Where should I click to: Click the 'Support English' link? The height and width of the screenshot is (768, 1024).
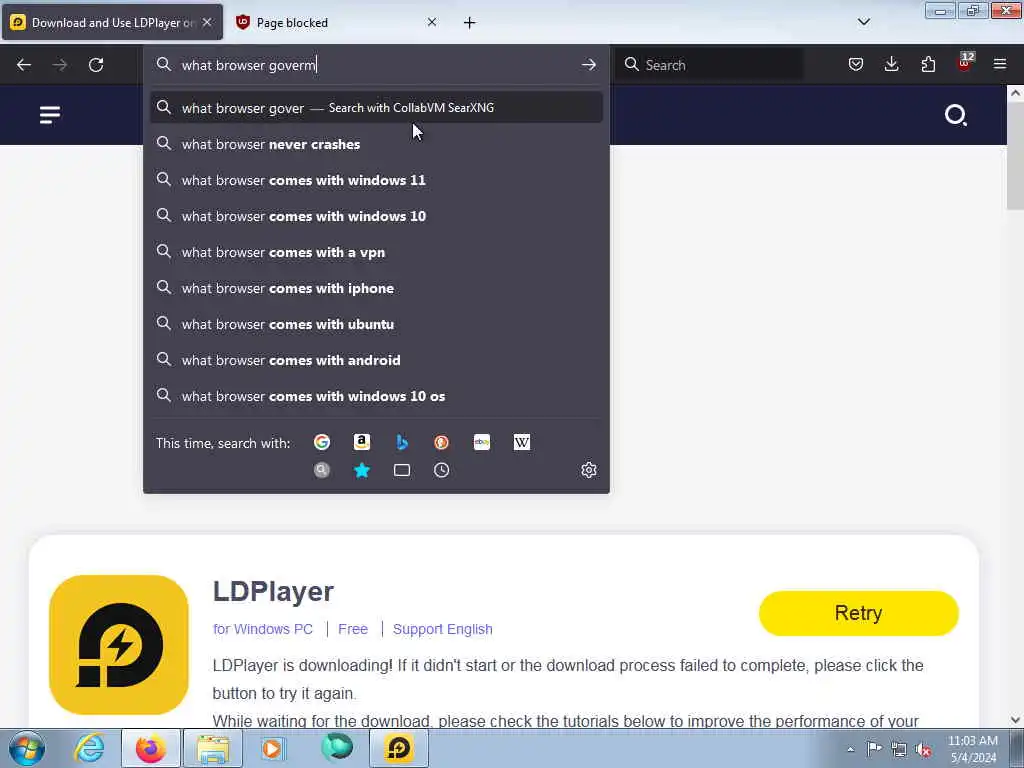(443, 629)
